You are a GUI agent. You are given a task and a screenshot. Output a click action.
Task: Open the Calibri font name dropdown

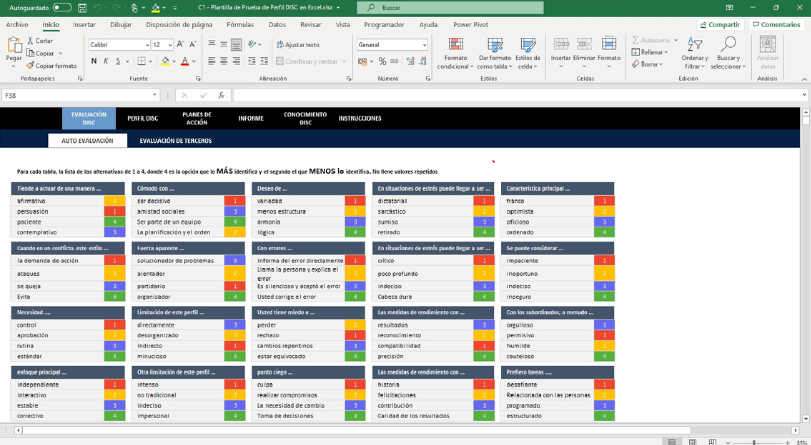point(147,45)
